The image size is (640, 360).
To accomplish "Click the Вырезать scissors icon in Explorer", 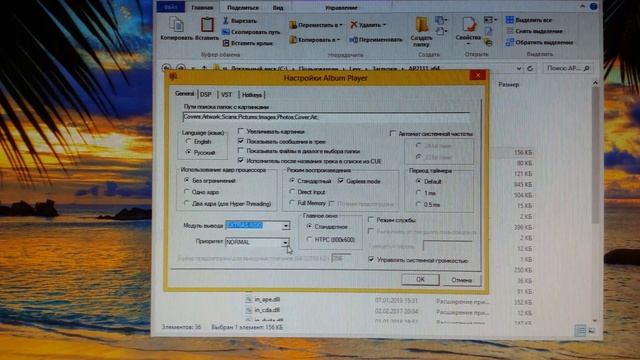I will 225,20.
